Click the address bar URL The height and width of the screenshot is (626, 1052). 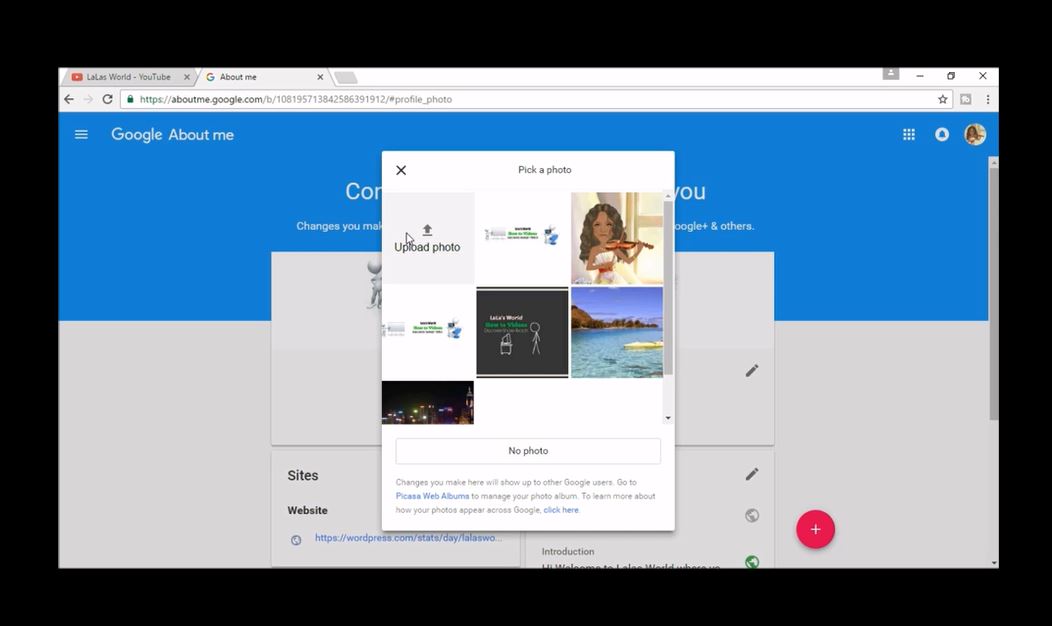coord(296,99)
